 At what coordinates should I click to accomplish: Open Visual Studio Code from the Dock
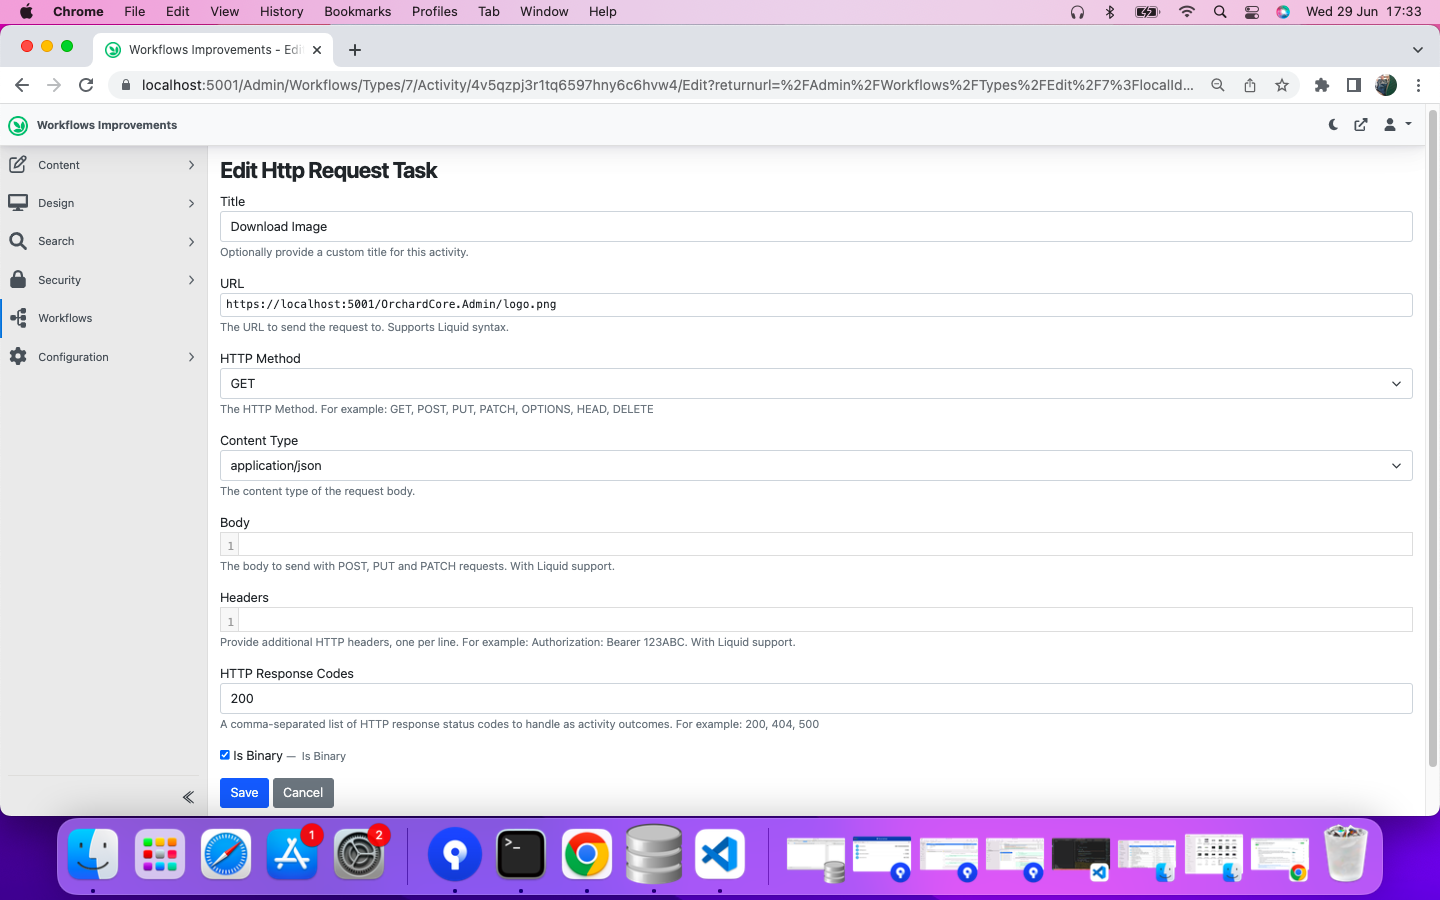(x=720, y=854)
